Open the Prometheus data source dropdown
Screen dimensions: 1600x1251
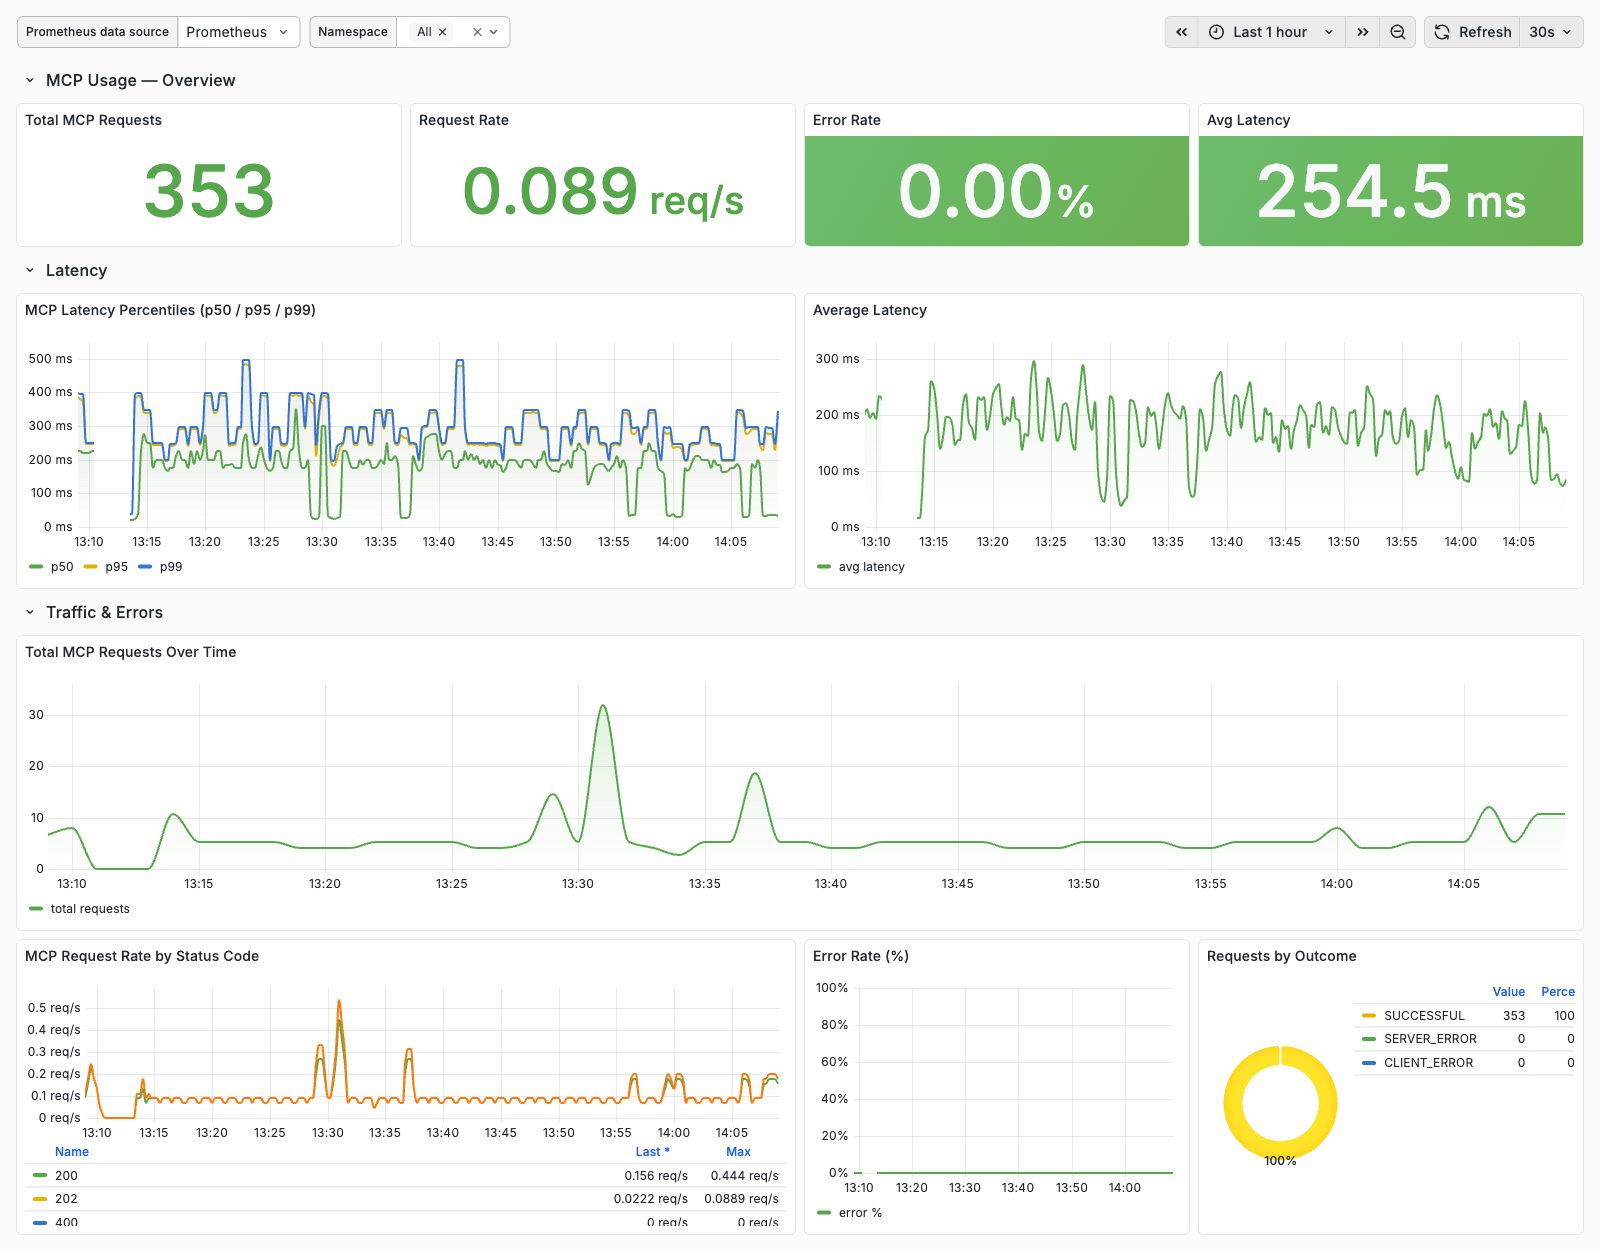pyautogui.click(x=238, y=32)
